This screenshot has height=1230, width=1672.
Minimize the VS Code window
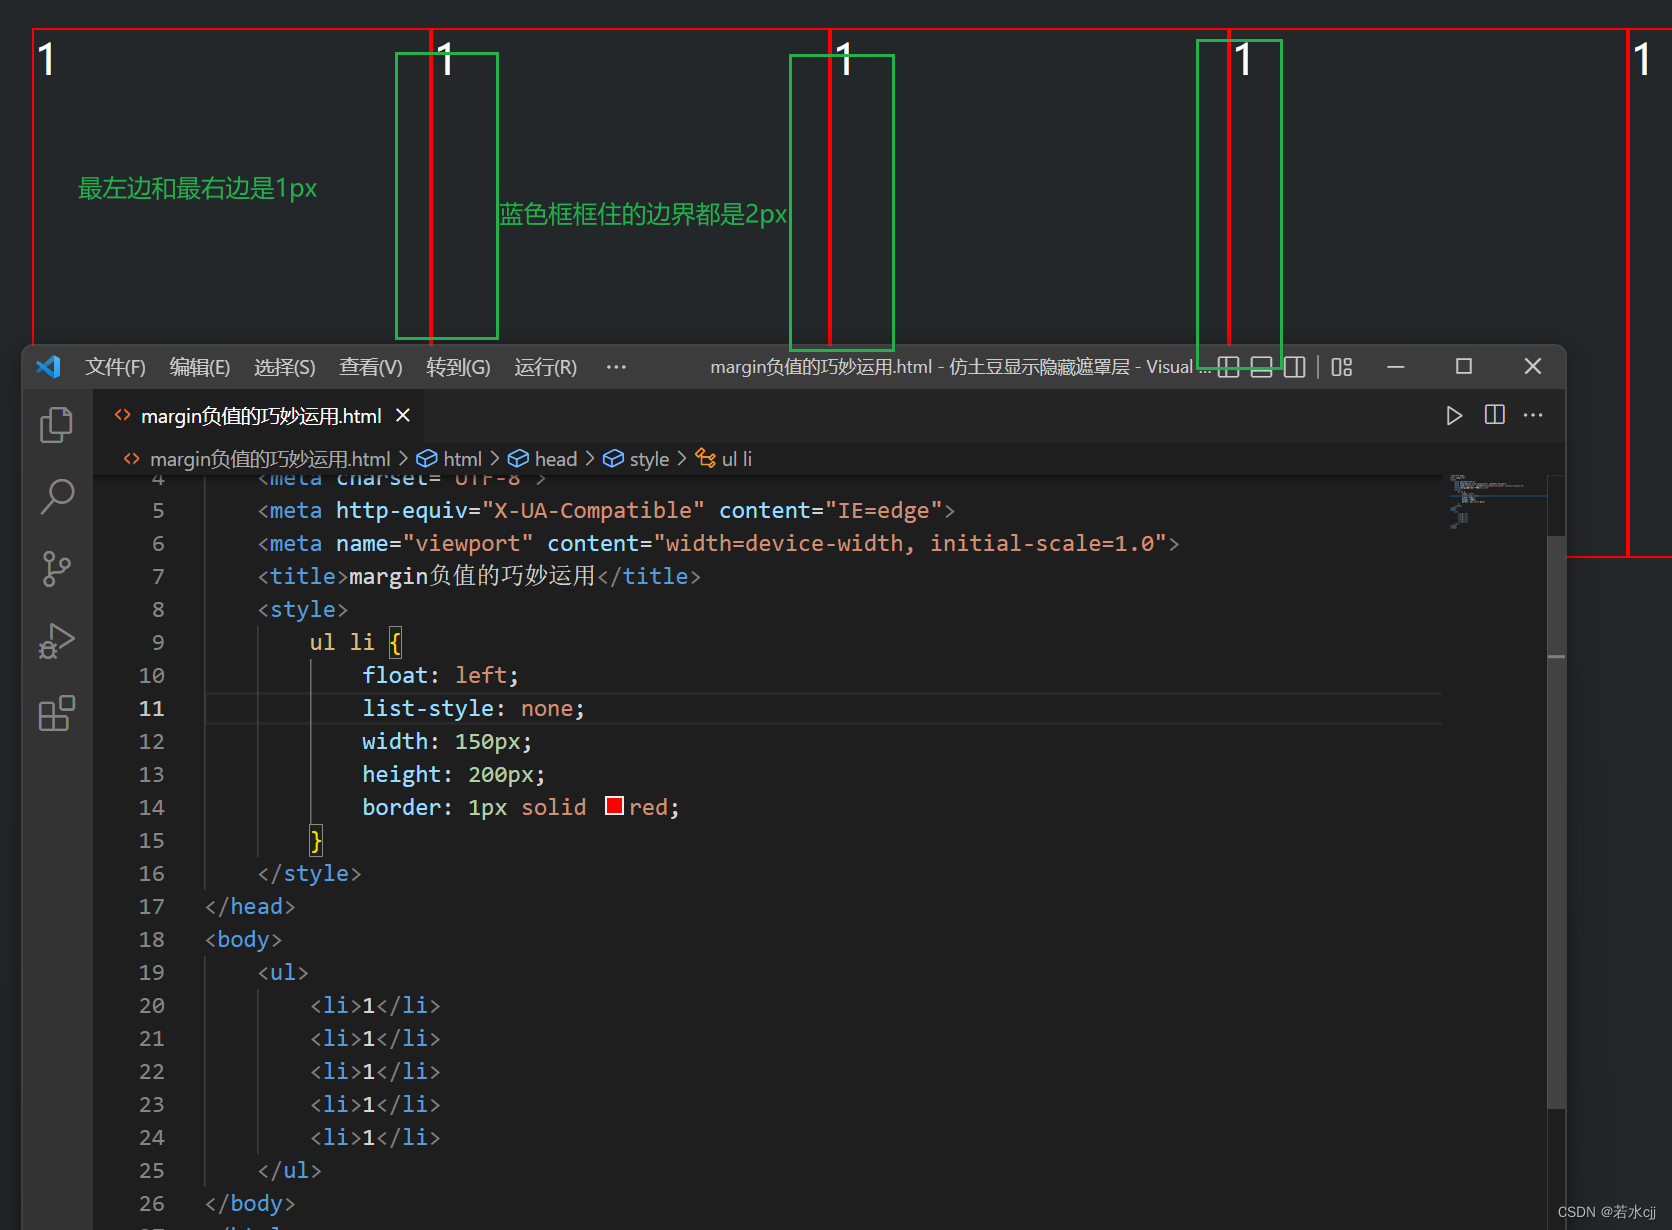pos(1396,367)
